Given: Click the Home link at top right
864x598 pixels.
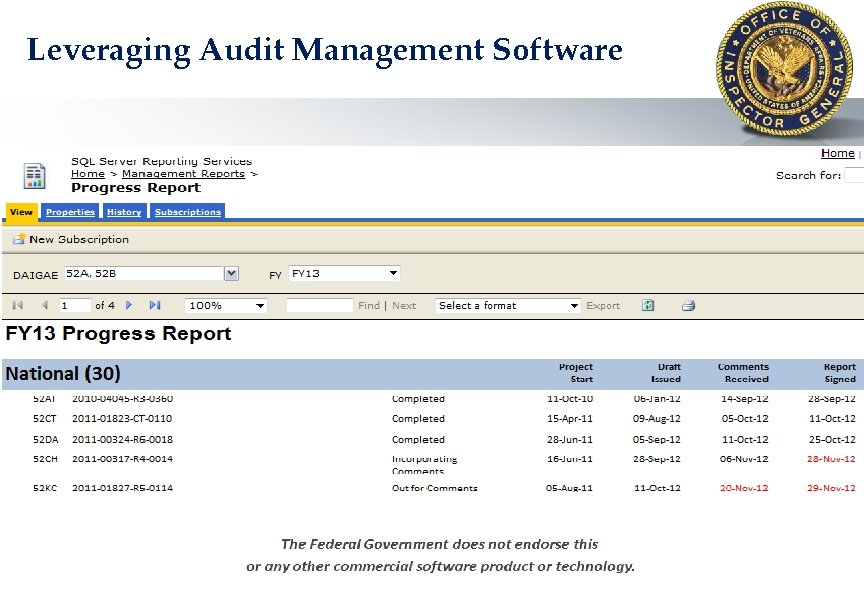Looking at the screenshot, I should 838,153.
